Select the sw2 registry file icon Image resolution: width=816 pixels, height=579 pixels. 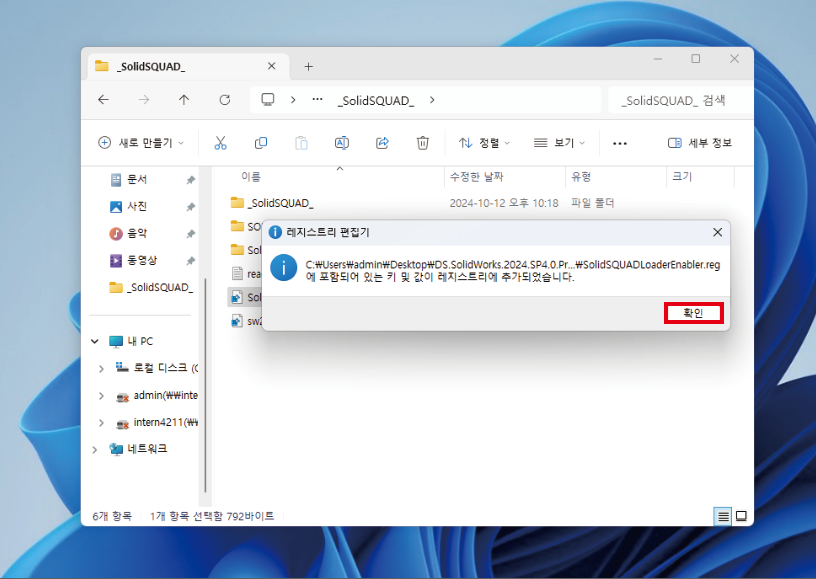237,321
